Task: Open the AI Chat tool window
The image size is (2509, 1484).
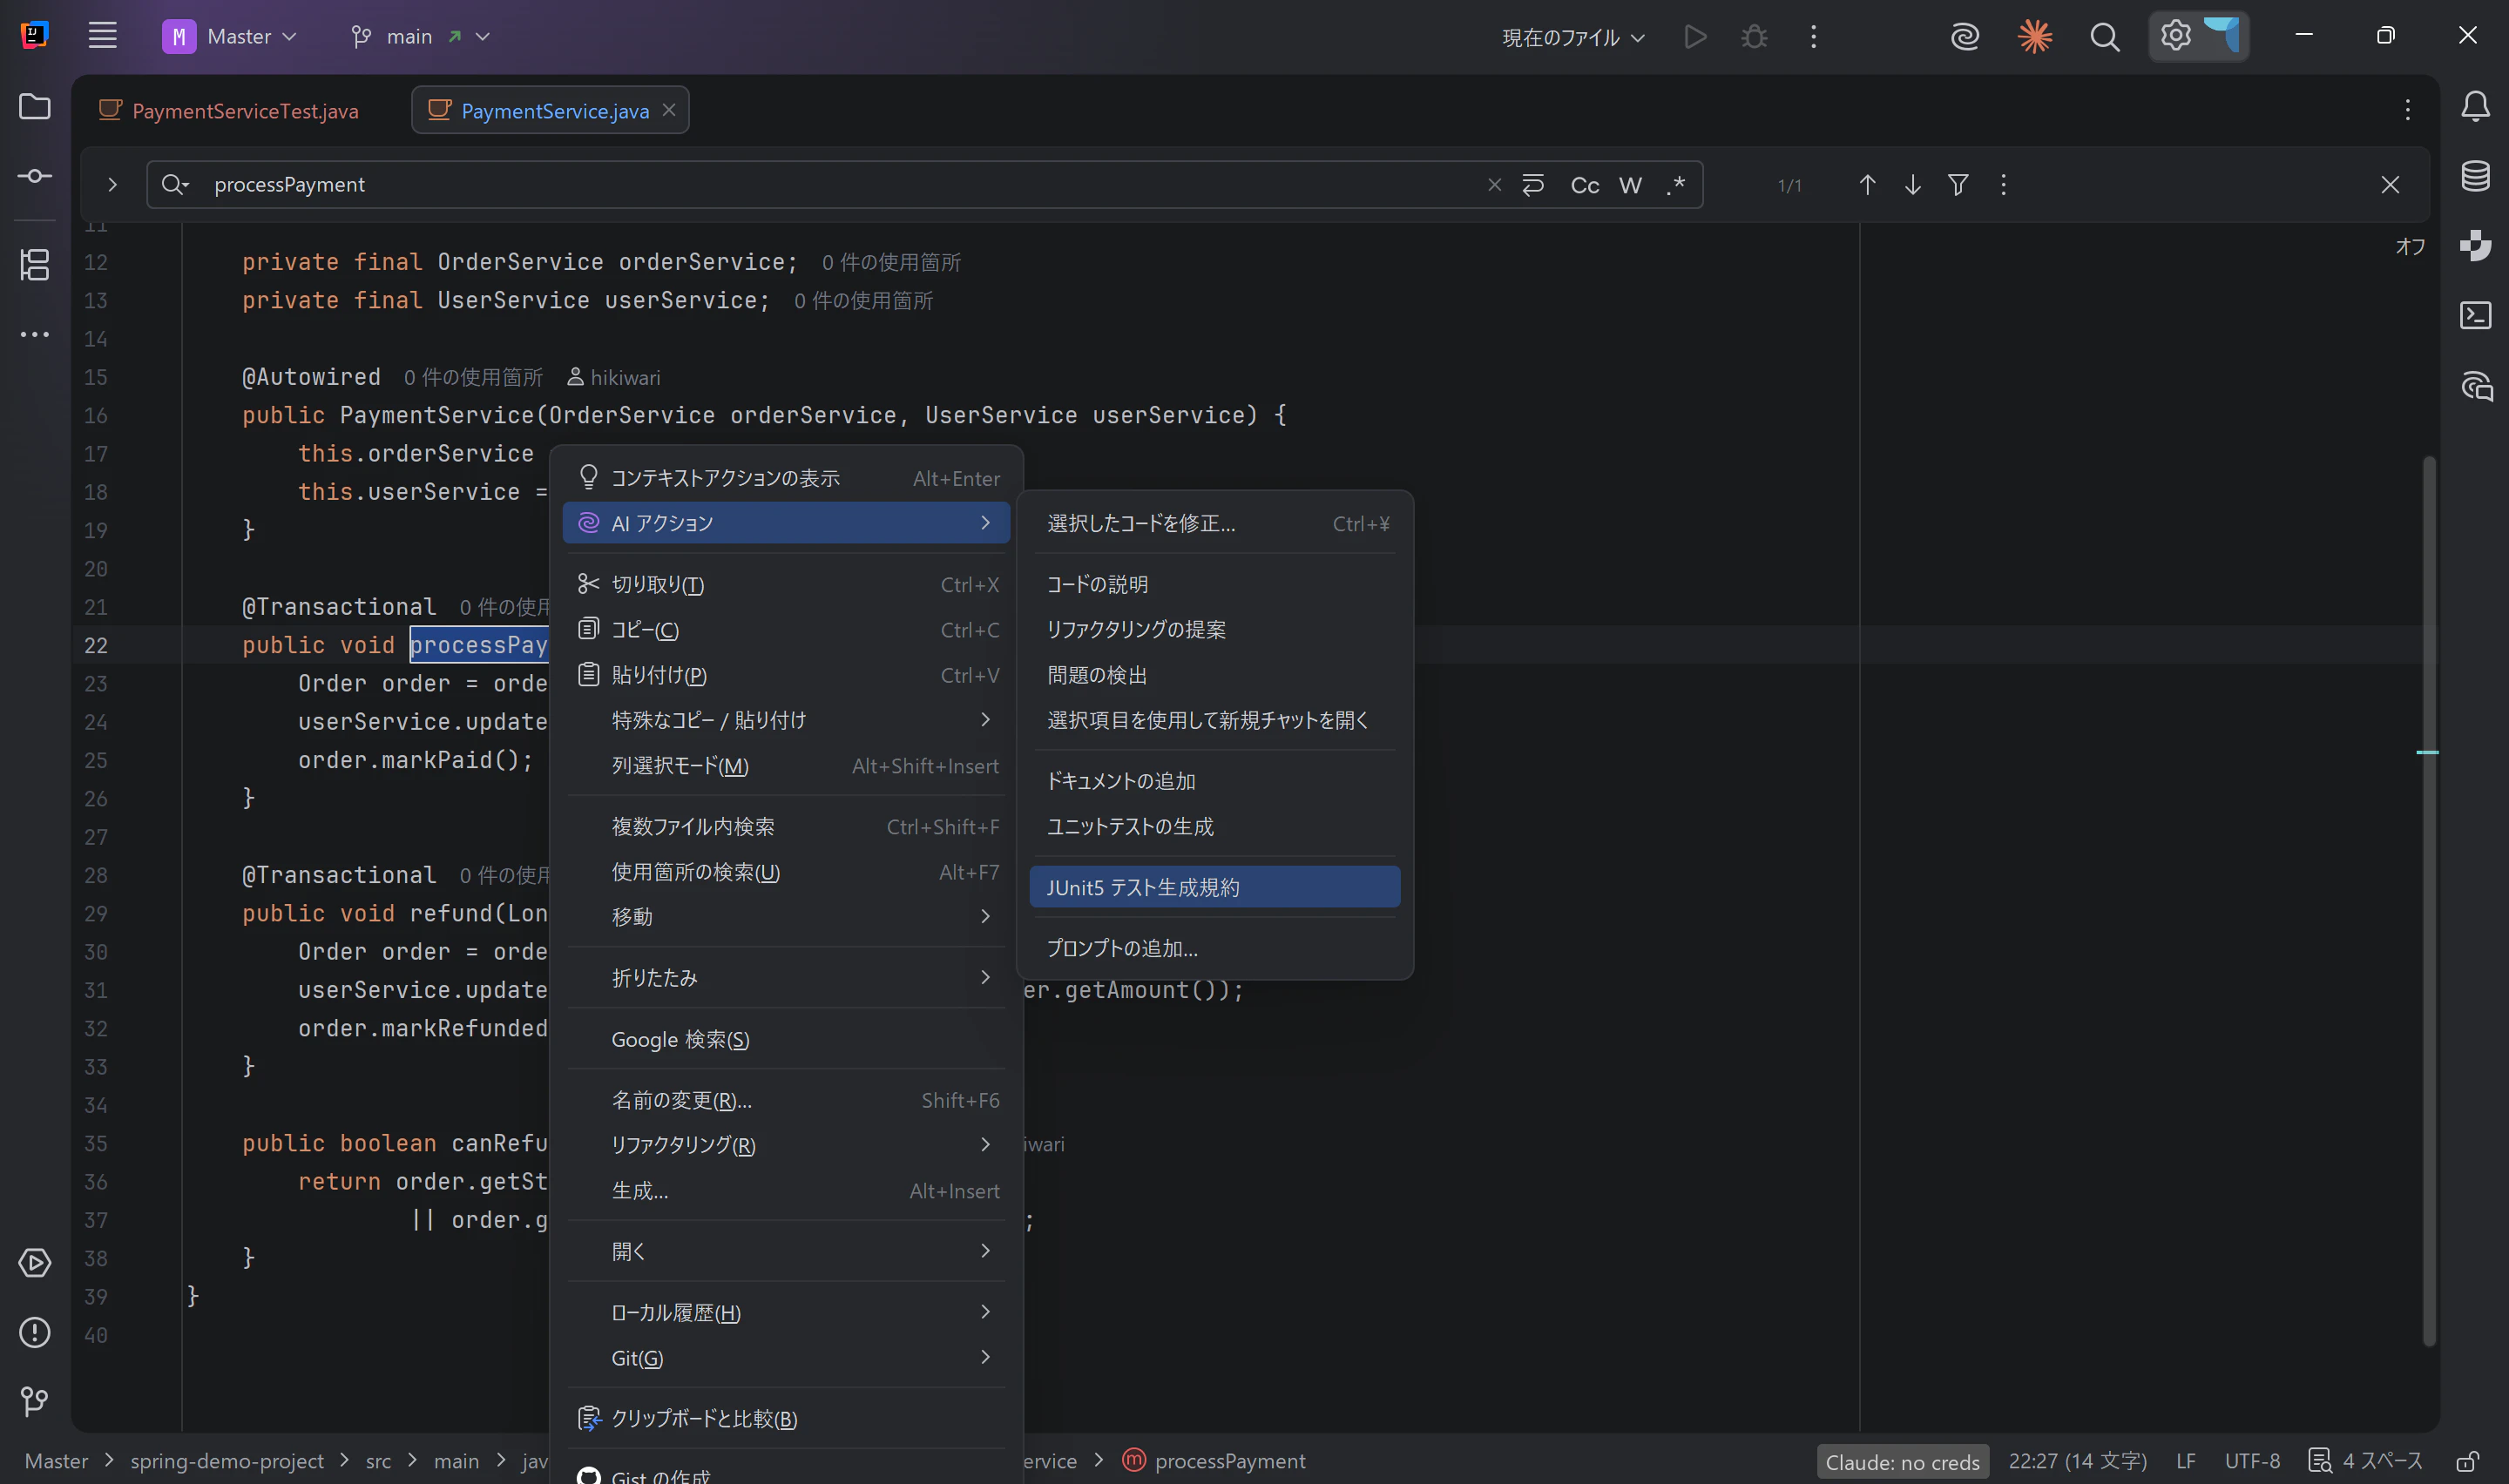Action: [x=2475, y=386]
